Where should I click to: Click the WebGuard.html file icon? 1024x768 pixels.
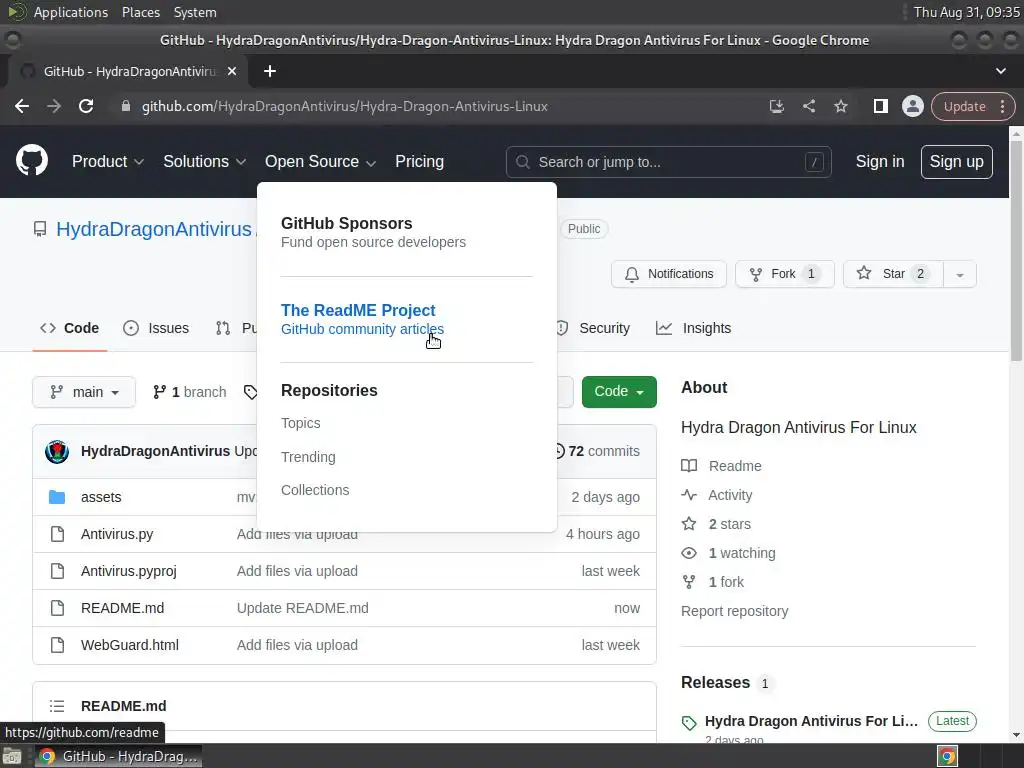pos(57,645)
